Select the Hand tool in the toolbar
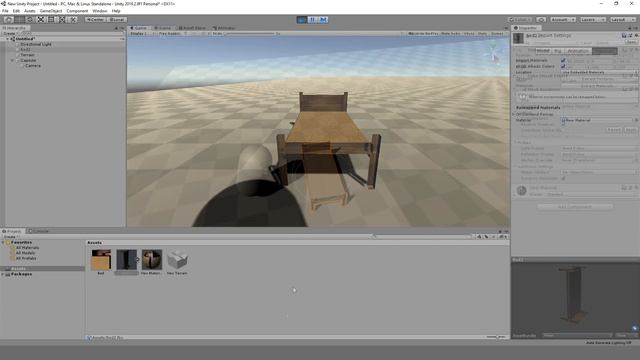 9,20
